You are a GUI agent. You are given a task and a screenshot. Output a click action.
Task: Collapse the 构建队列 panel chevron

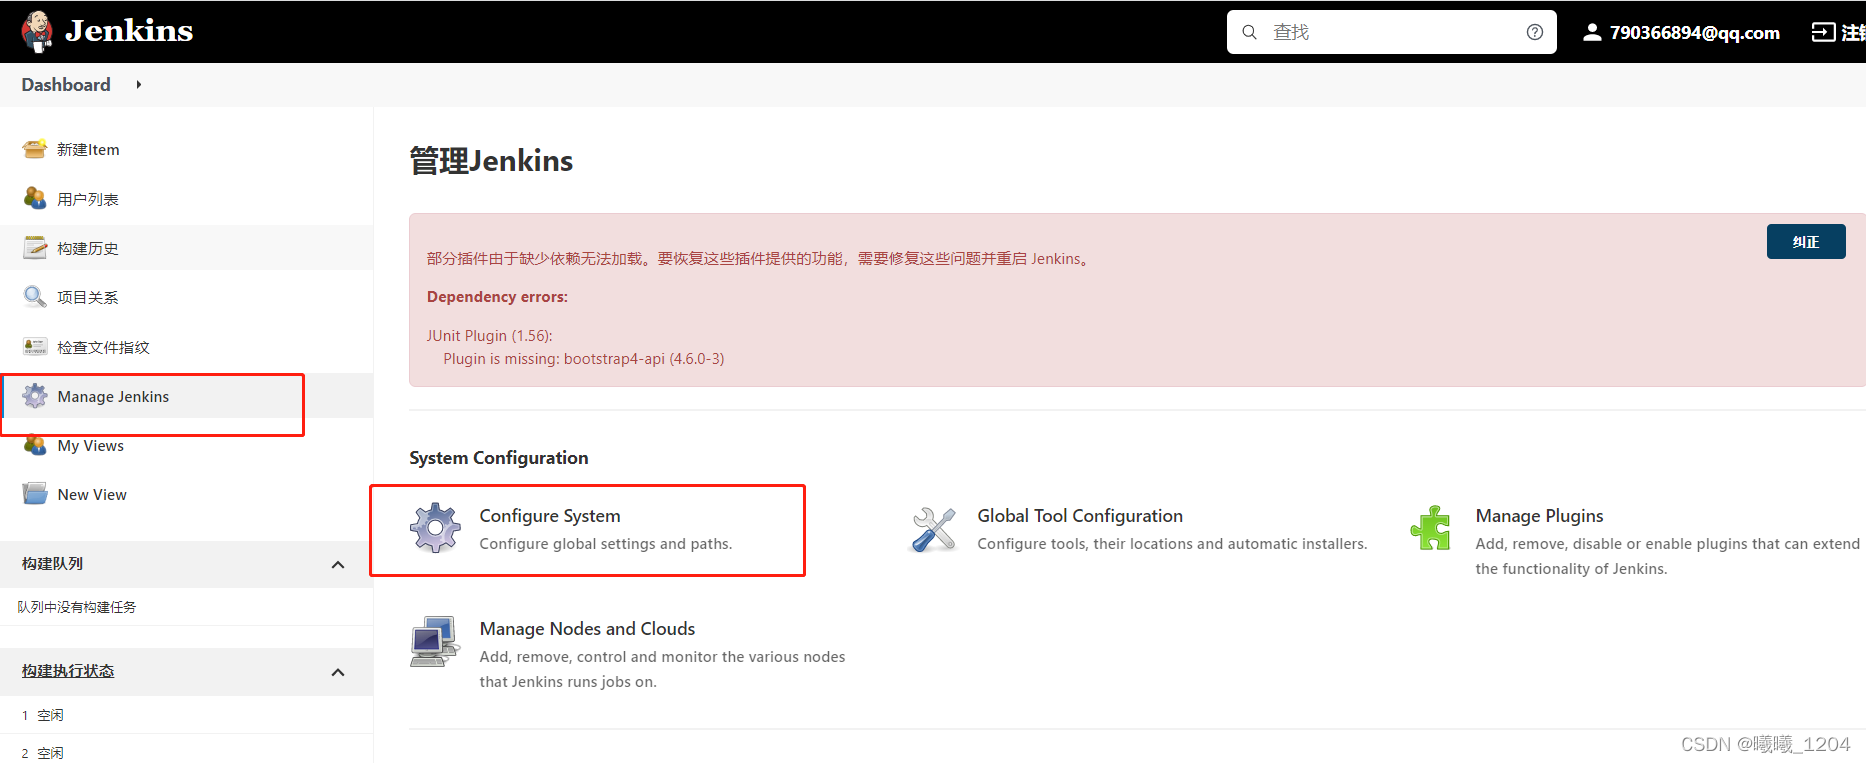(338, 565)
